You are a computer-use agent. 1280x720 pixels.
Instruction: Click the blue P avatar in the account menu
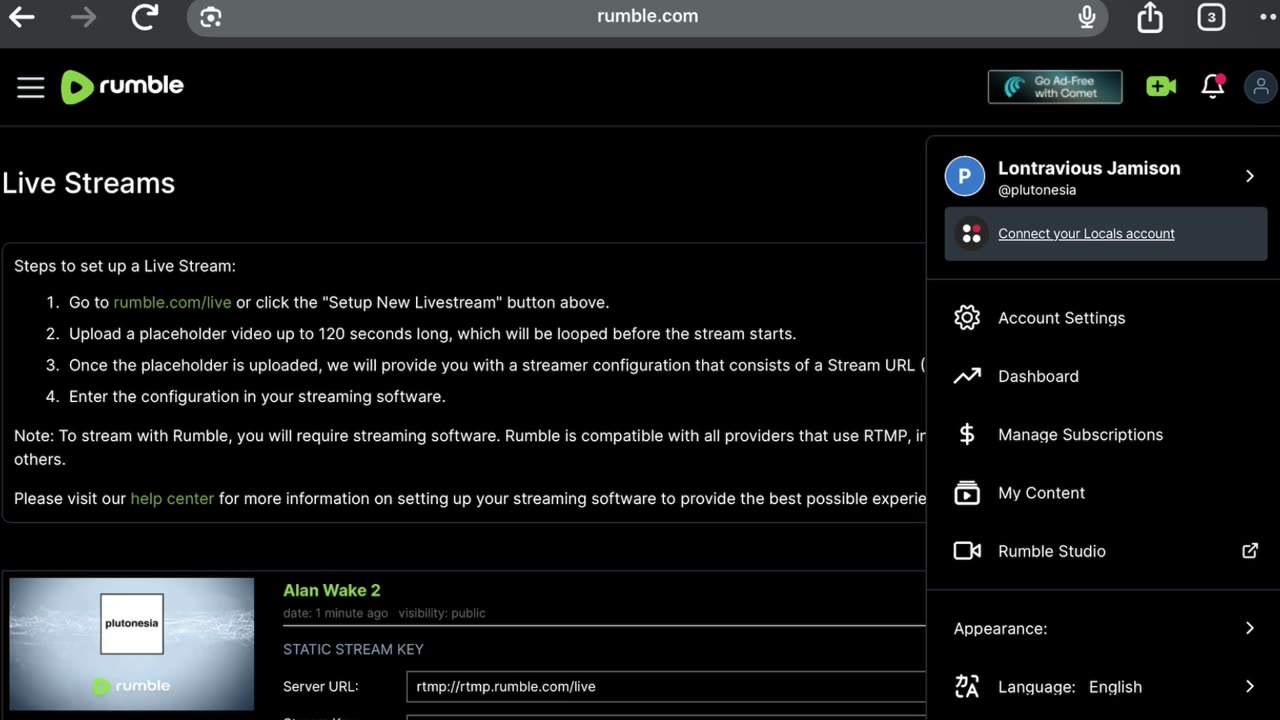pyautogui.click(x=965, y=177)
